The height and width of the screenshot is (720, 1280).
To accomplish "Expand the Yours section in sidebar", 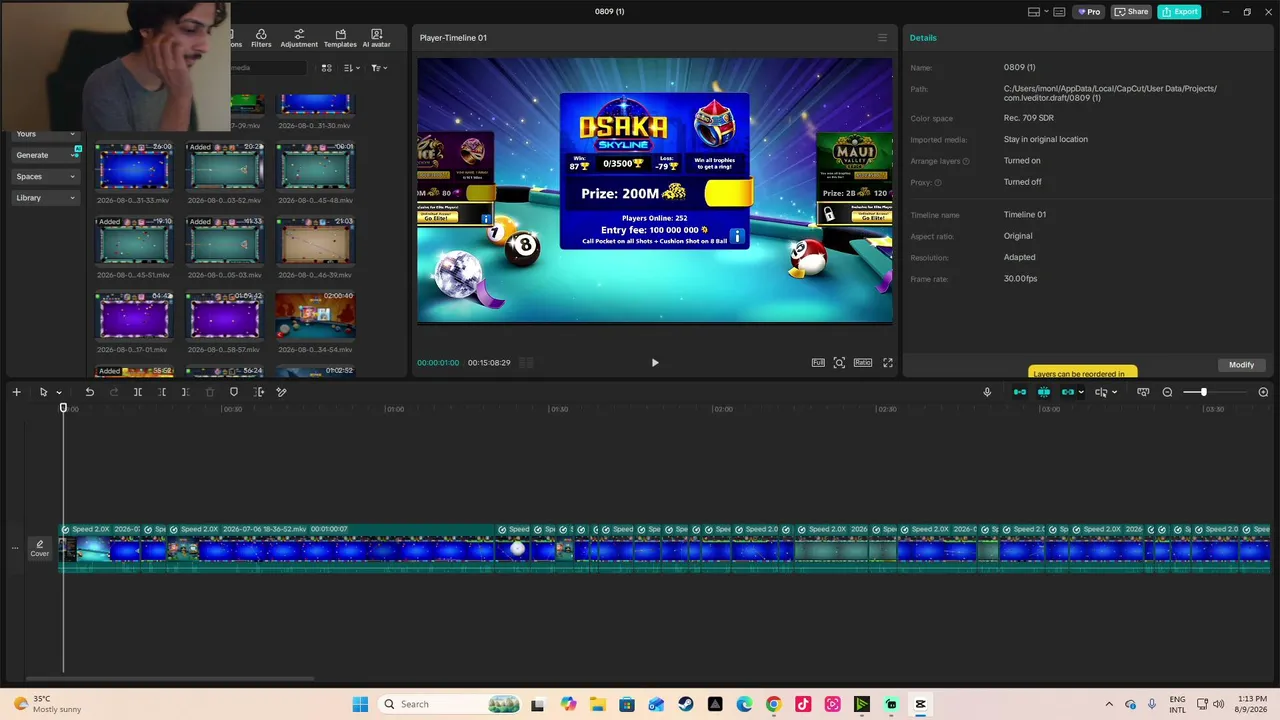I will 45,134.
